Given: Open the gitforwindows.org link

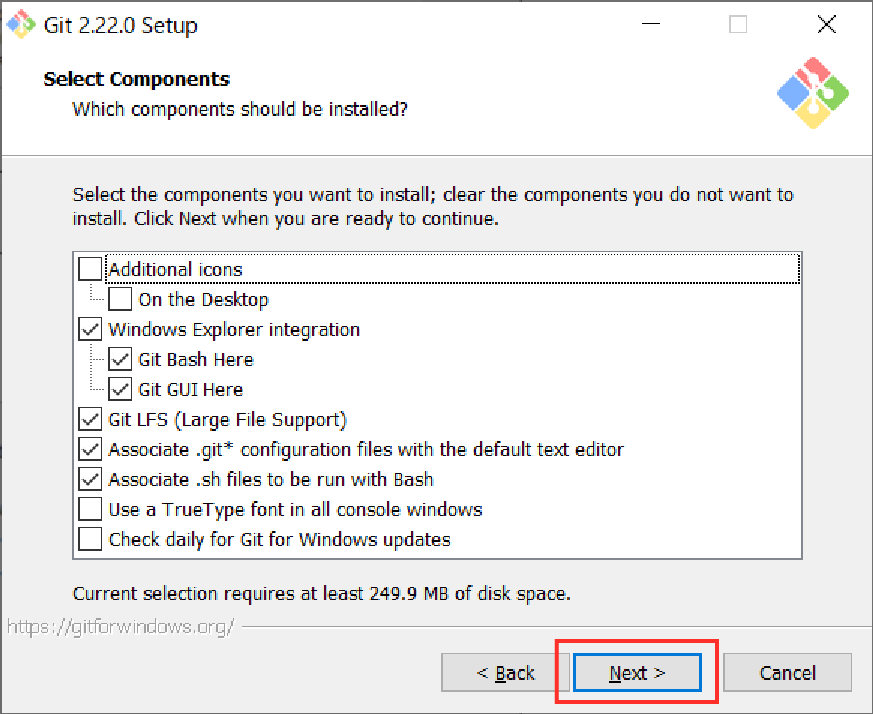Looking at the screenshot, I should click(120, 627).
